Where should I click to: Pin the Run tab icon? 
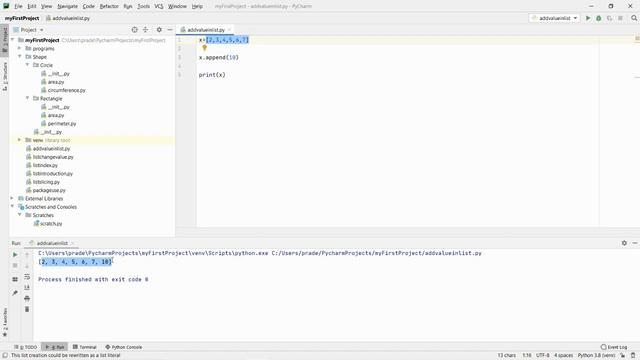pyautogui.click(x=15, y=293)
